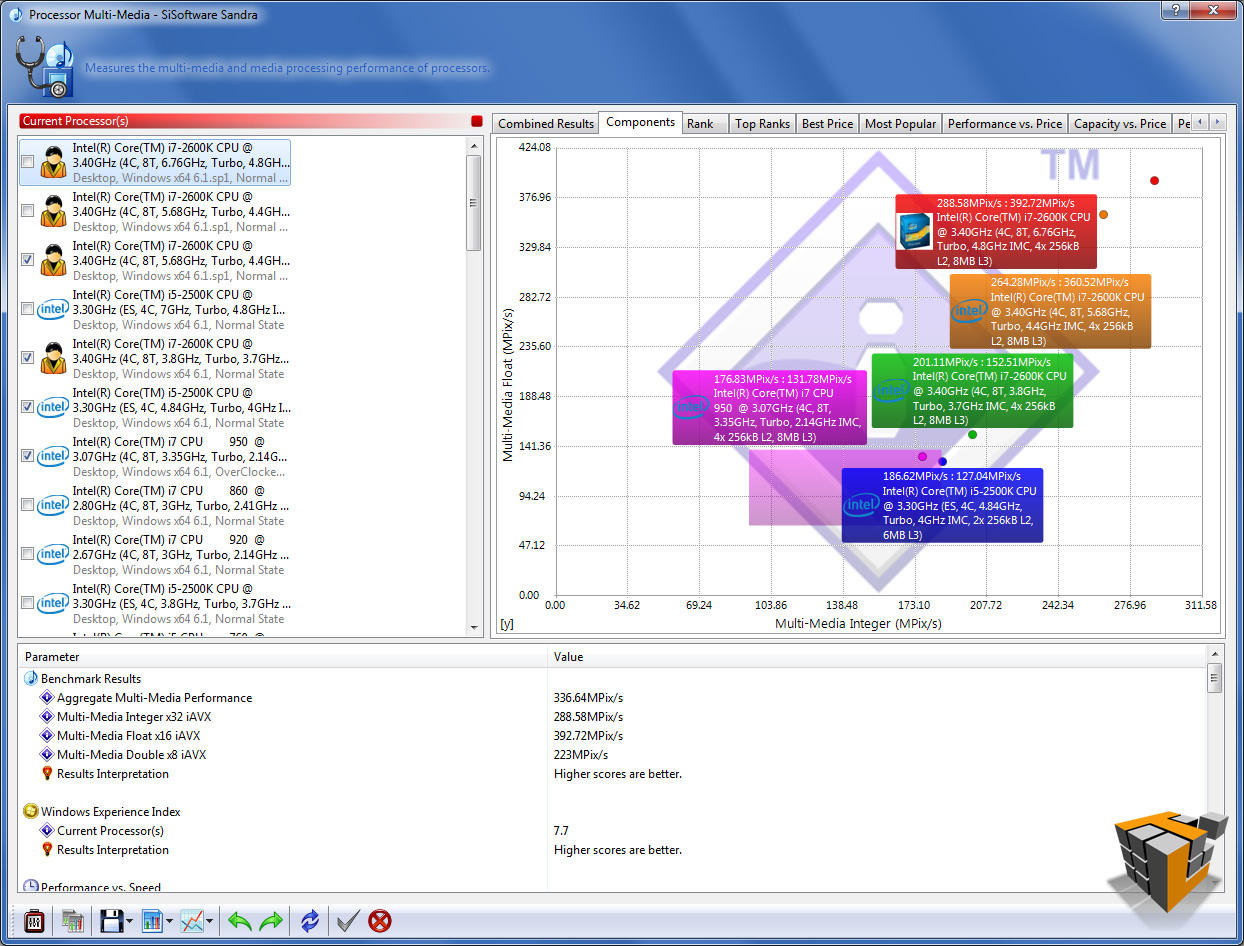Refresh results with the blue arrows icon
1244x946 pixels.
(x=310, y=920)
